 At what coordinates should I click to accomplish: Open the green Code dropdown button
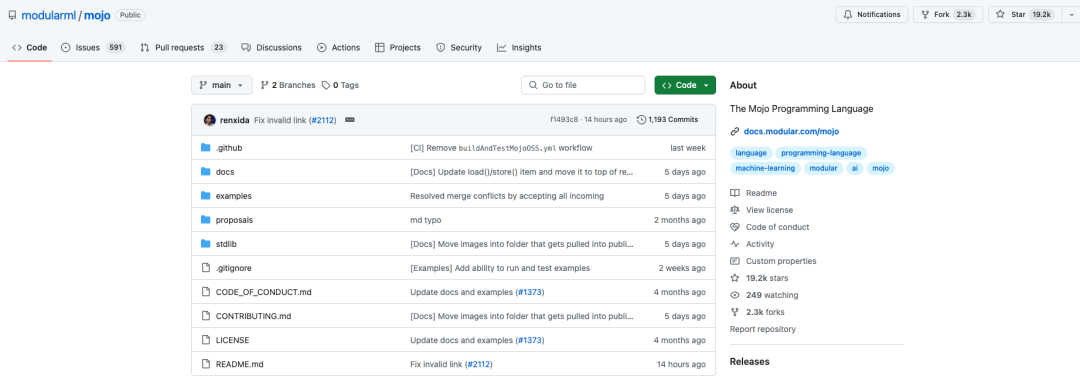point(685,85)
